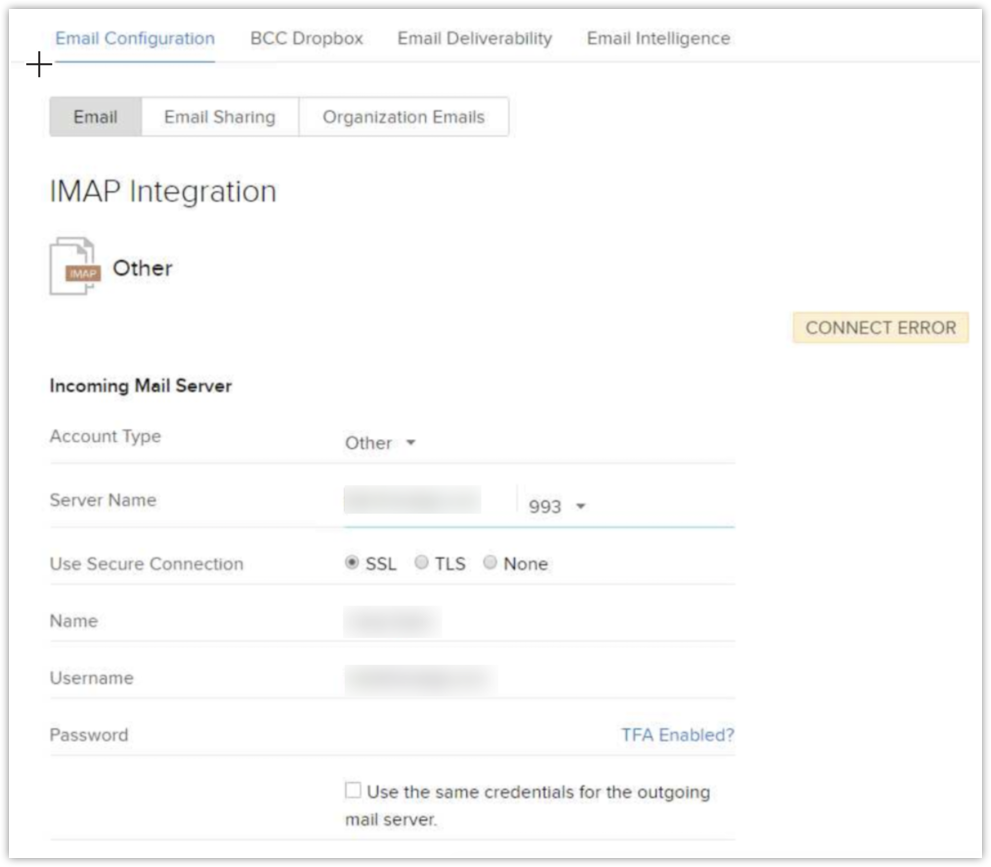Select None for secure connection
Image resolution: width=991 pixels, height=867 pixels.
pos(490,563)
